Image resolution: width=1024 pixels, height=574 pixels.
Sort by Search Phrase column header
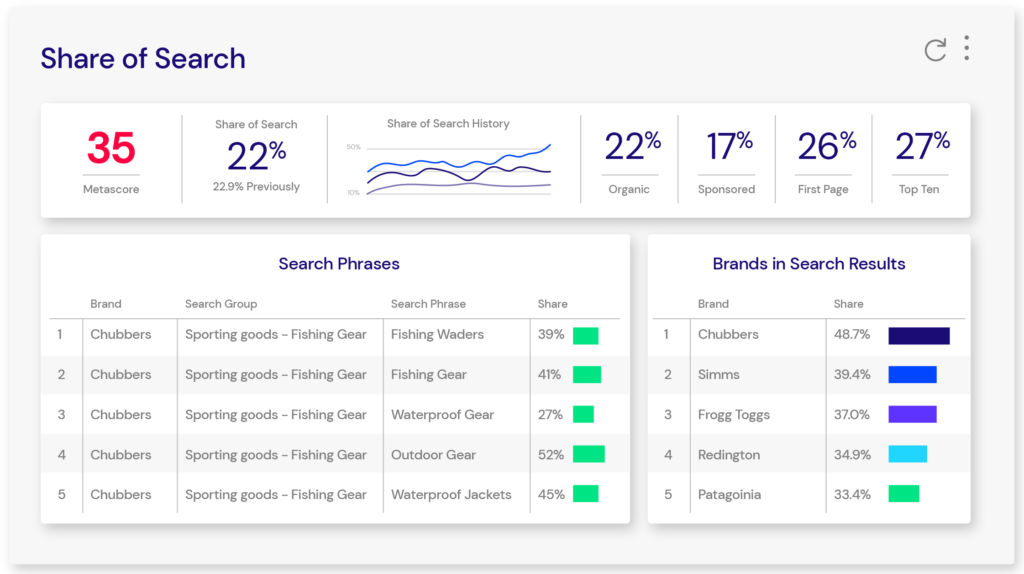pos(428,304)
